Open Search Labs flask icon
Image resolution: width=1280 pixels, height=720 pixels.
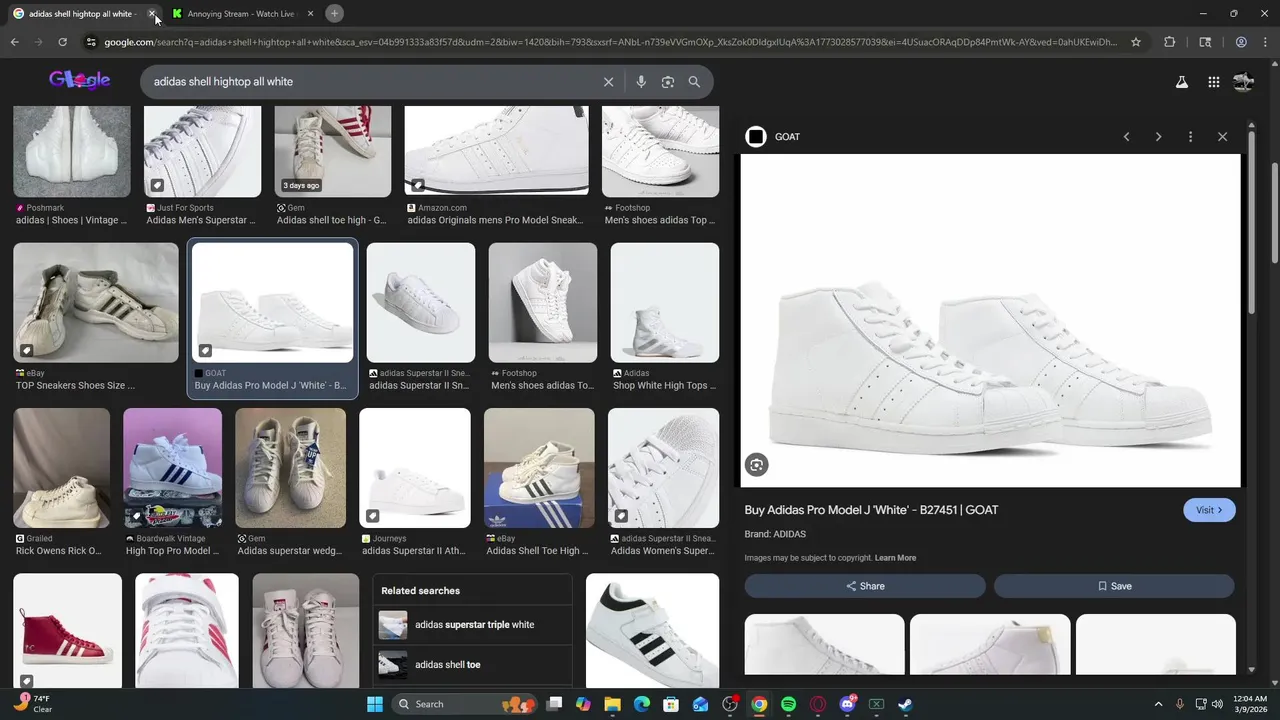(1181, 82)
